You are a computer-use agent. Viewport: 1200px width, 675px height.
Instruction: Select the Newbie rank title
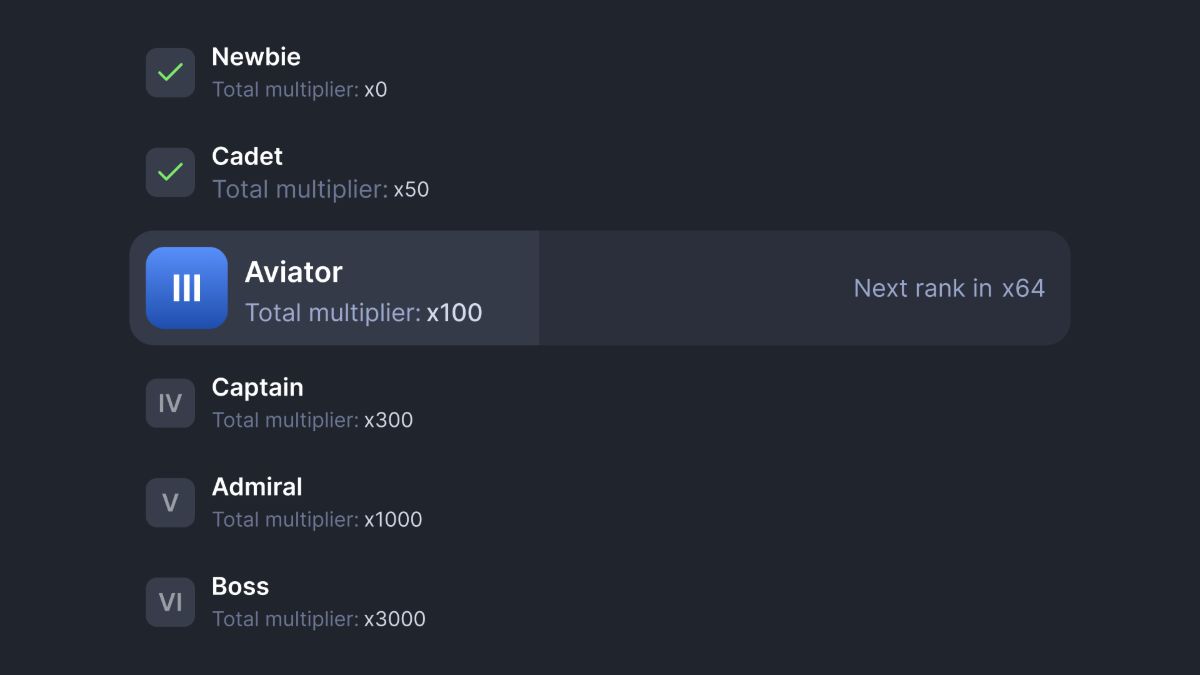click(256, 57)
